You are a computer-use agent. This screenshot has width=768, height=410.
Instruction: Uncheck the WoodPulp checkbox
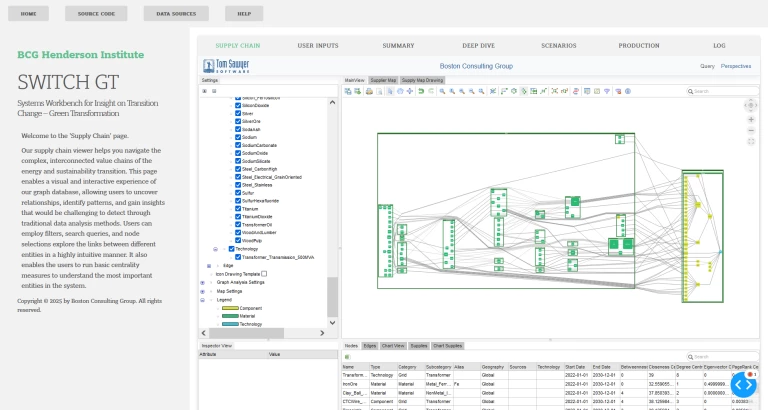[x=236, y=241]
